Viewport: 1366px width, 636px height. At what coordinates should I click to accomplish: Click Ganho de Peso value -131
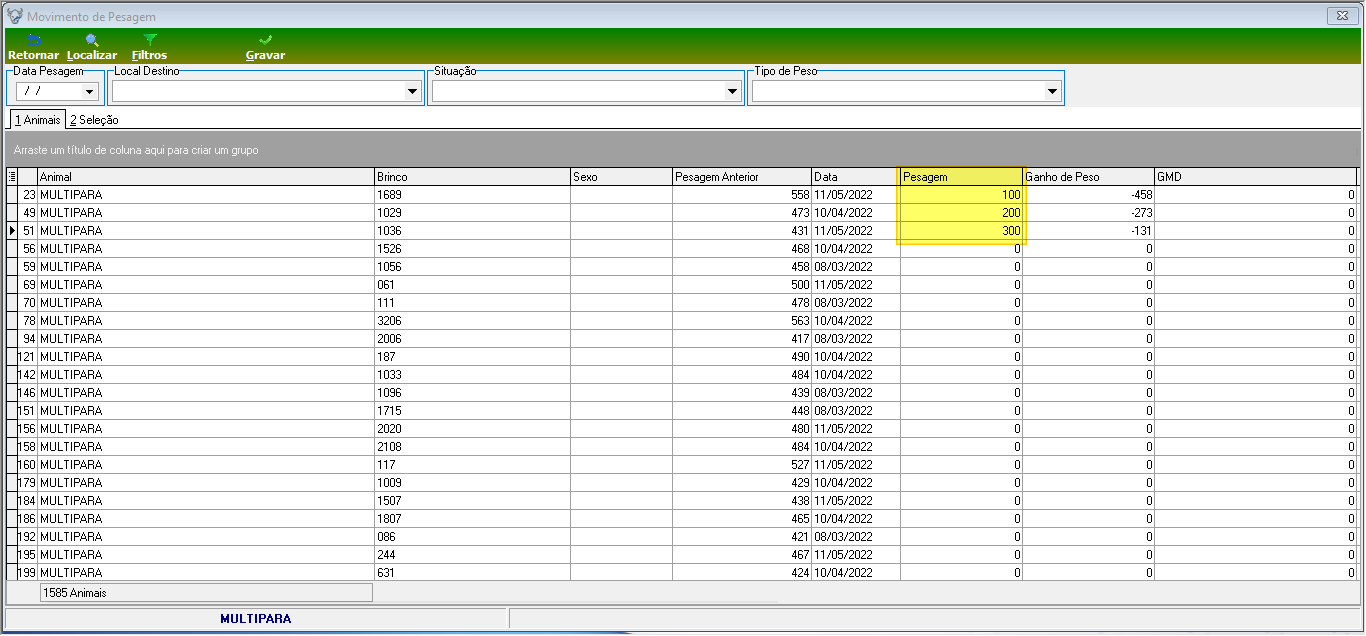[x=1089, y=231]
